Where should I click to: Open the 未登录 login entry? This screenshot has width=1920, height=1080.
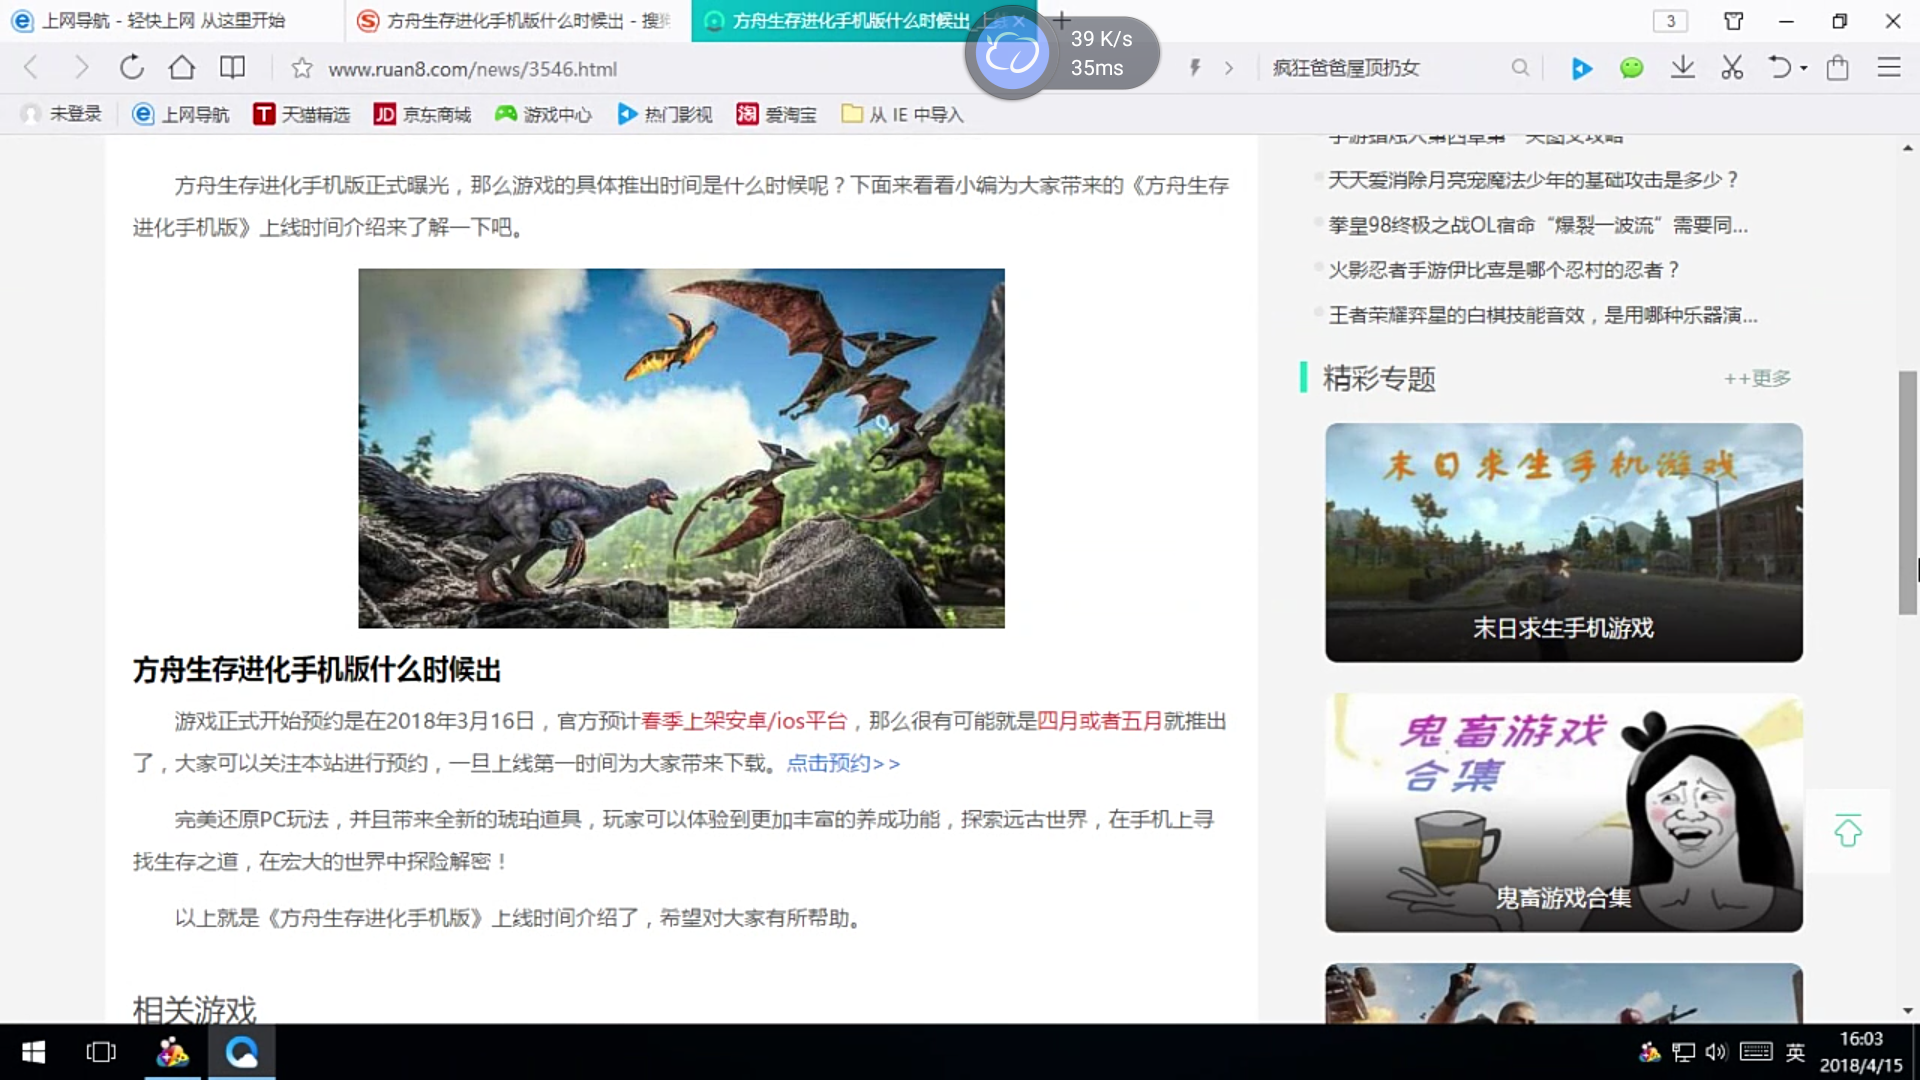click(62, 114)
